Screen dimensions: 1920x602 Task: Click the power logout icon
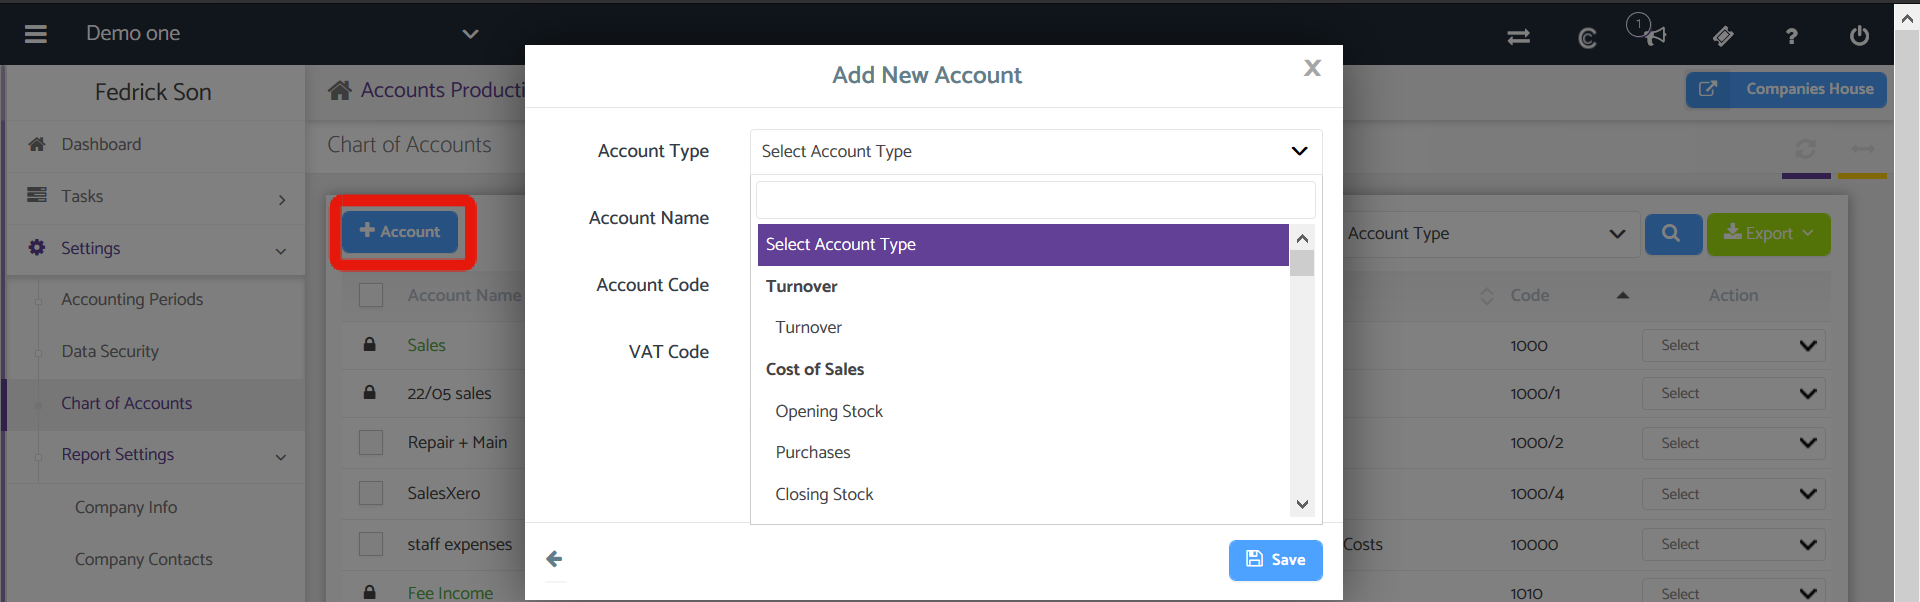[1859, 36]
